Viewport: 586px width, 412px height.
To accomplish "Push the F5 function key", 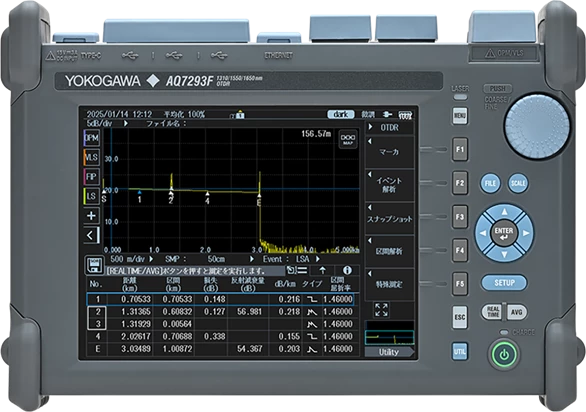I will (x=460, y=284).
